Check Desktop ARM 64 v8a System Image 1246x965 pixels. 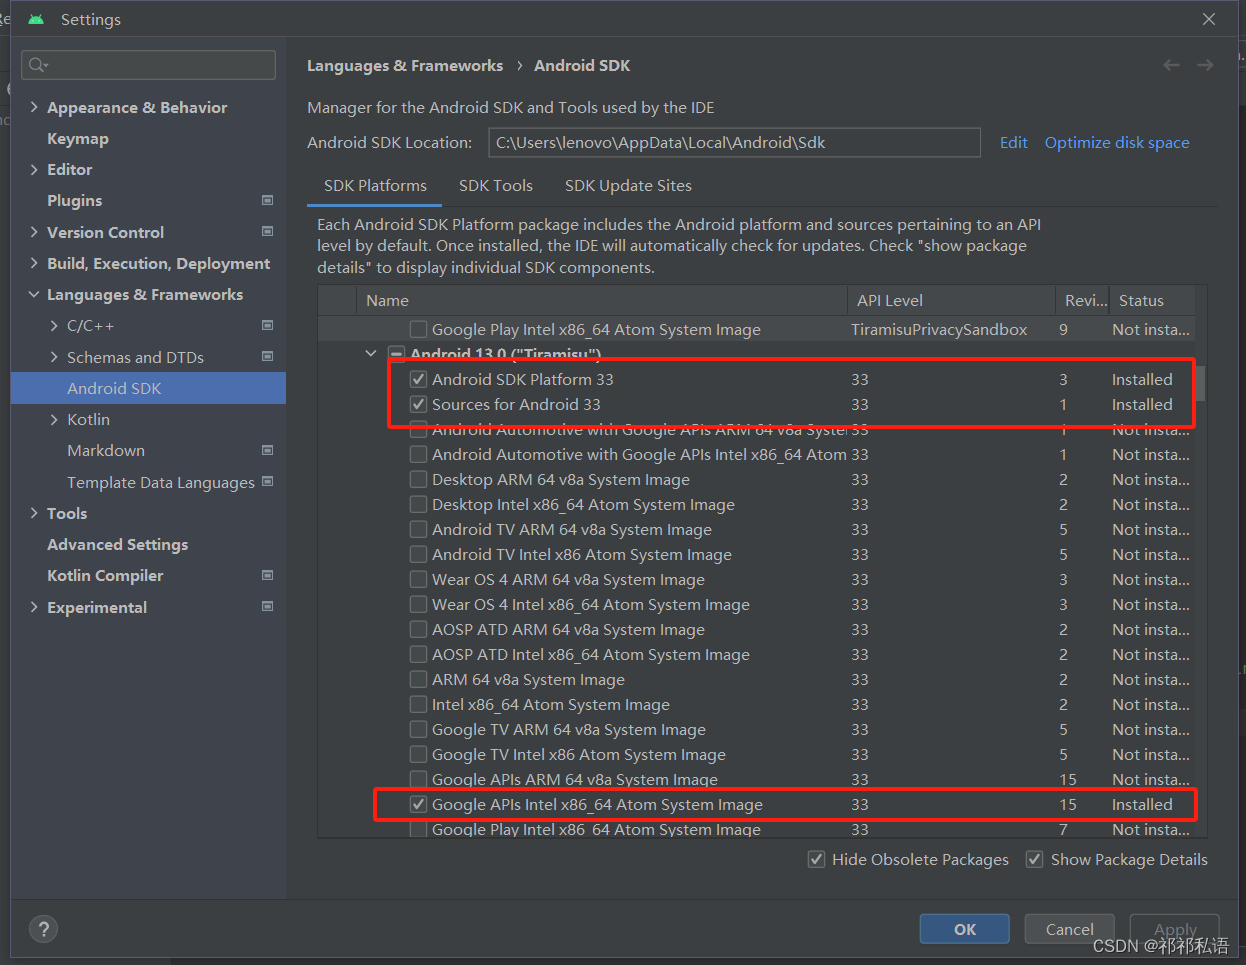419,479
